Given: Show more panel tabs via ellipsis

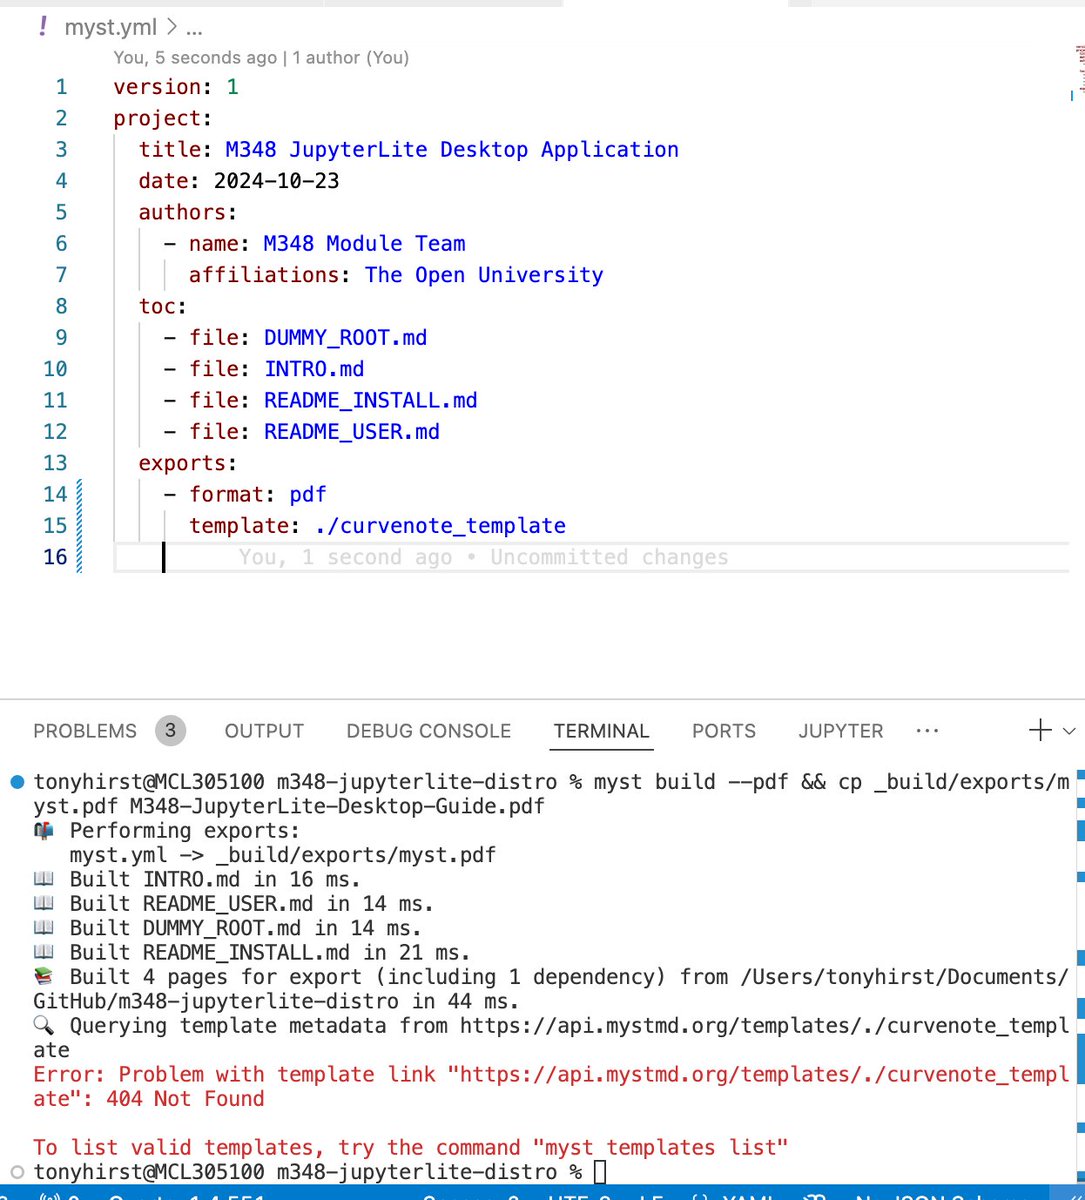Looking at the screenshot, I should pyautogui.click(x=927, y=731).
